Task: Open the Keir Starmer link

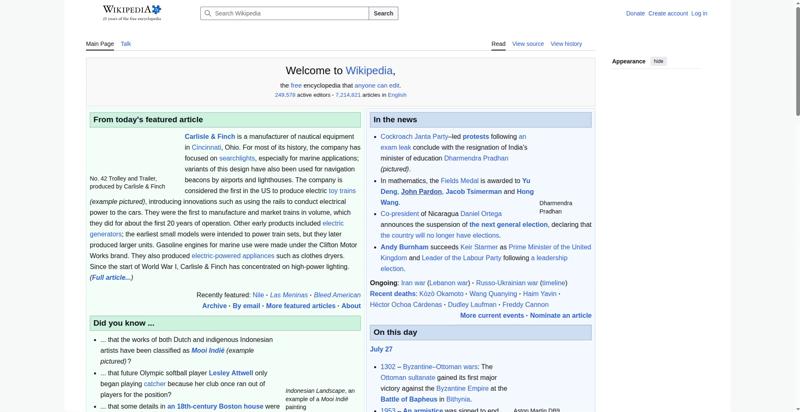Action: [479, 247]
